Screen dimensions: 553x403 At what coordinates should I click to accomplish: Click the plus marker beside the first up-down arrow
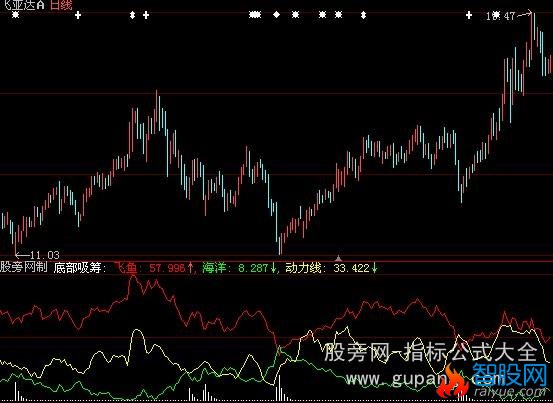point(146,15)
